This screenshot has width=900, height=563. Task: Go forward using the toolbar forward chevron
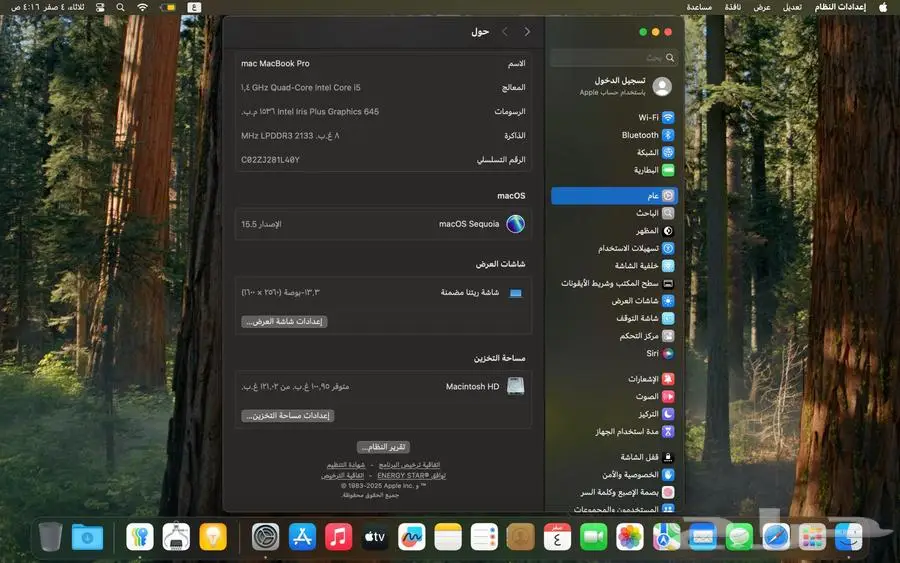(x=505, y=32)
